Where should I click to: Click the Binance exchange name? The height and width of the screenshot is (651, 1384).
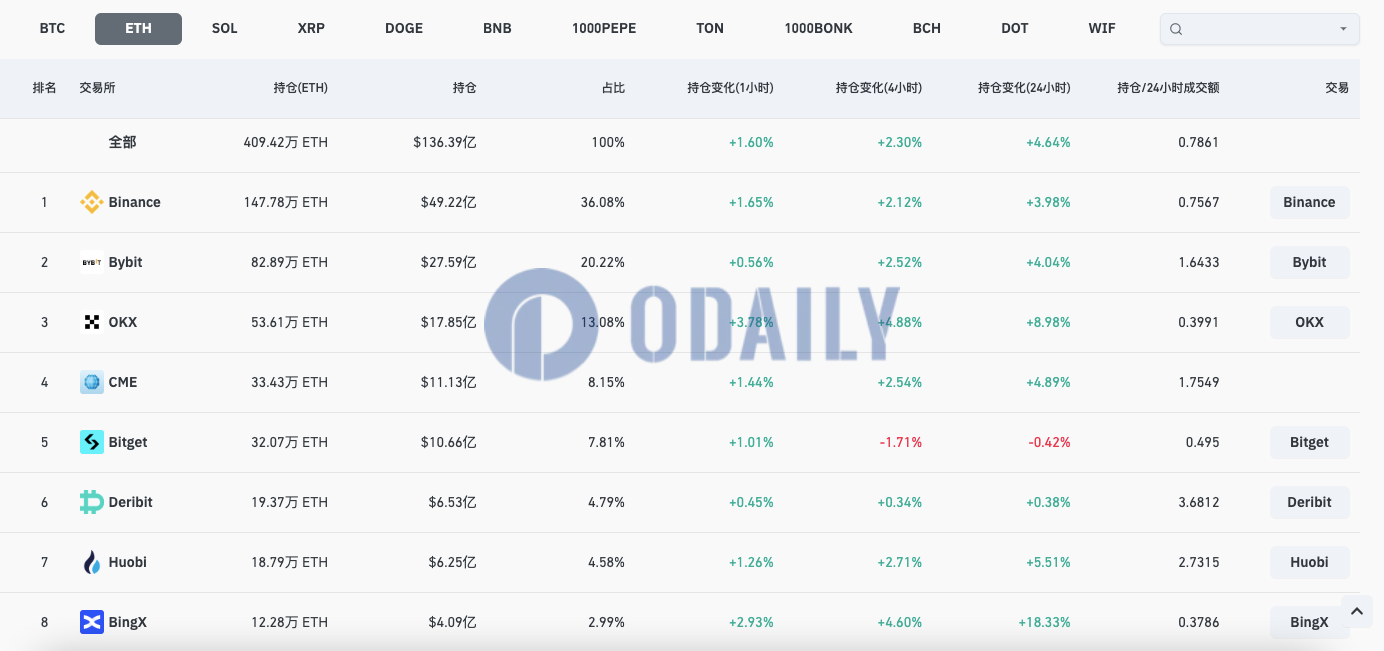coord(134,202)
